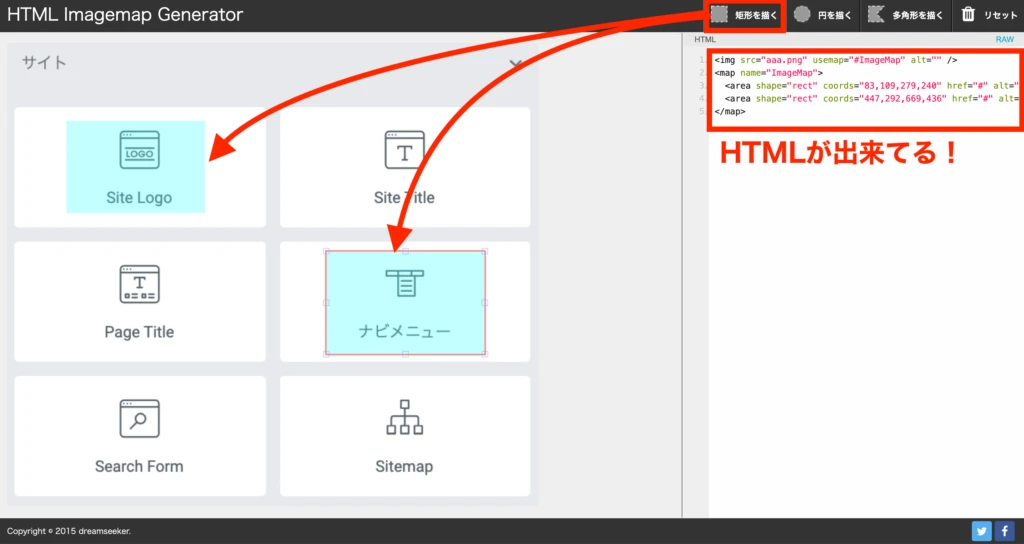Viewport: 1024px width, 544px height.
Task: Click the HTML Imagemap Generator title
Action: click(x=125, y=14)
